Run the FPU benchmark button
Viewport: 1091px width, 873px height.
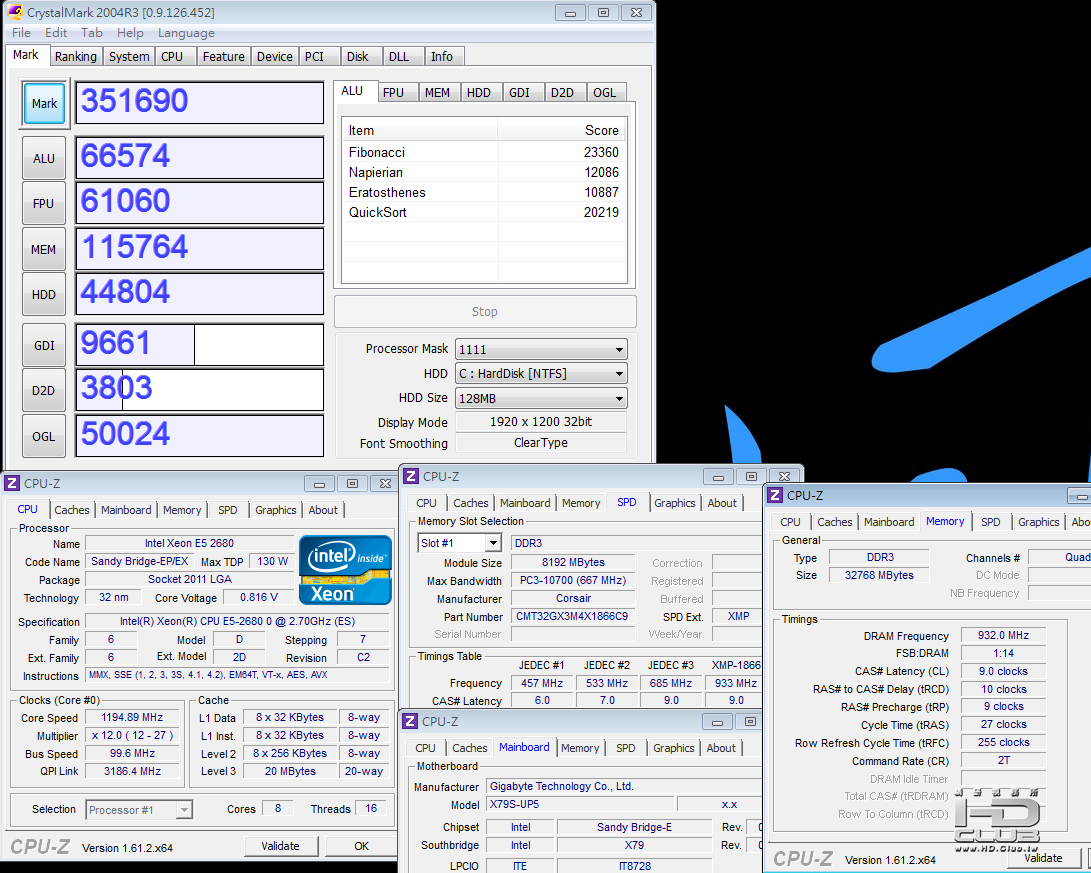pyautogui.click(x=44, y=204)
